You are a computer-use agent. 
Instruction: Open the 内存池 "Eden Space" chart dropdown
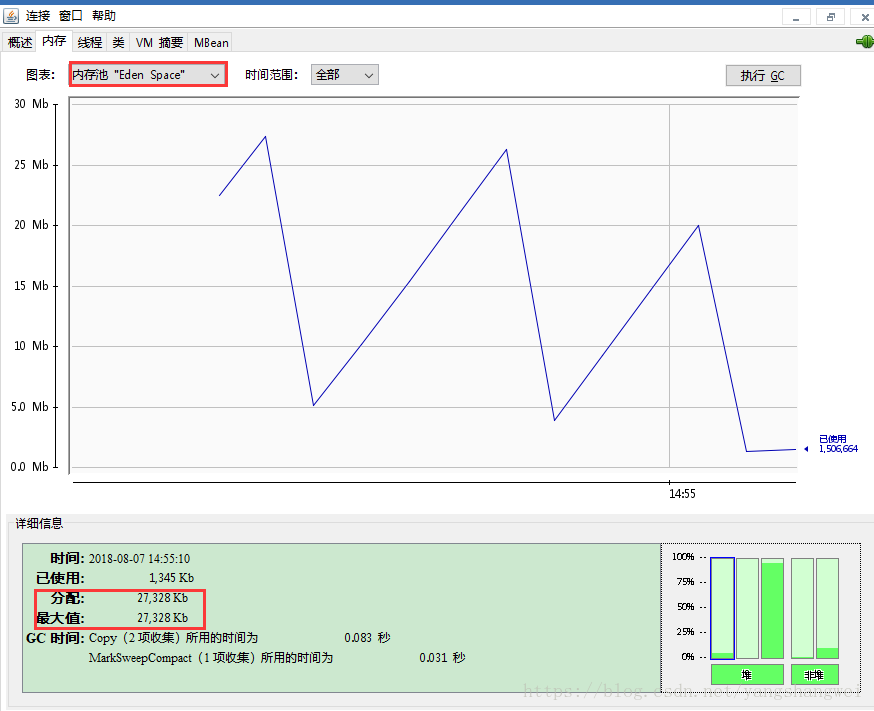[x=147, y=75]
